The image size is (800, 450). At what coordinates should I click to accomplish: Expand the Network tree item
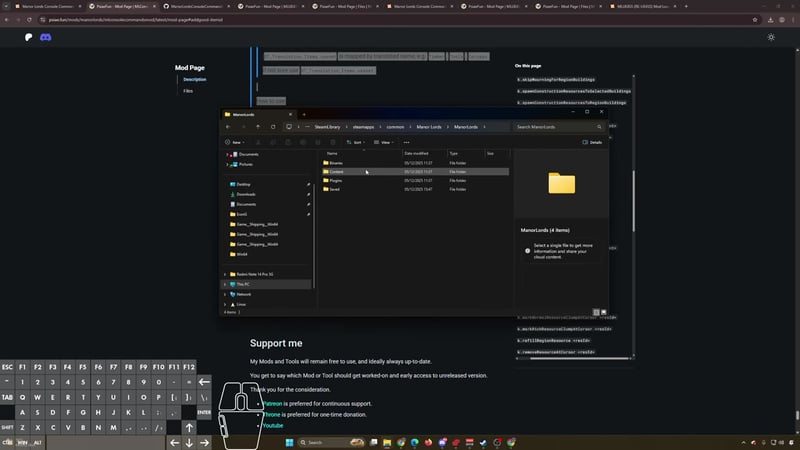(x=225, y=294)
